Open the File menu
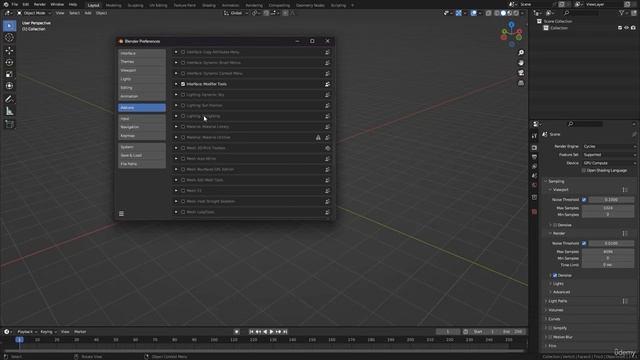 coord(14,4)
